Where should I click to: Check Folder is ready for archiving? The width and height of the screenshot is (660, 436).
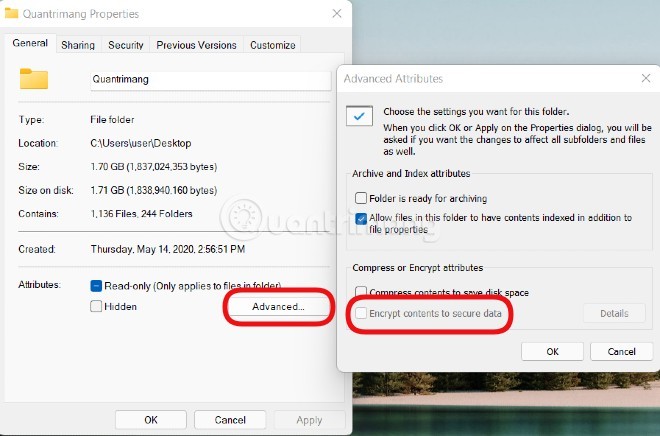point(361,199)
